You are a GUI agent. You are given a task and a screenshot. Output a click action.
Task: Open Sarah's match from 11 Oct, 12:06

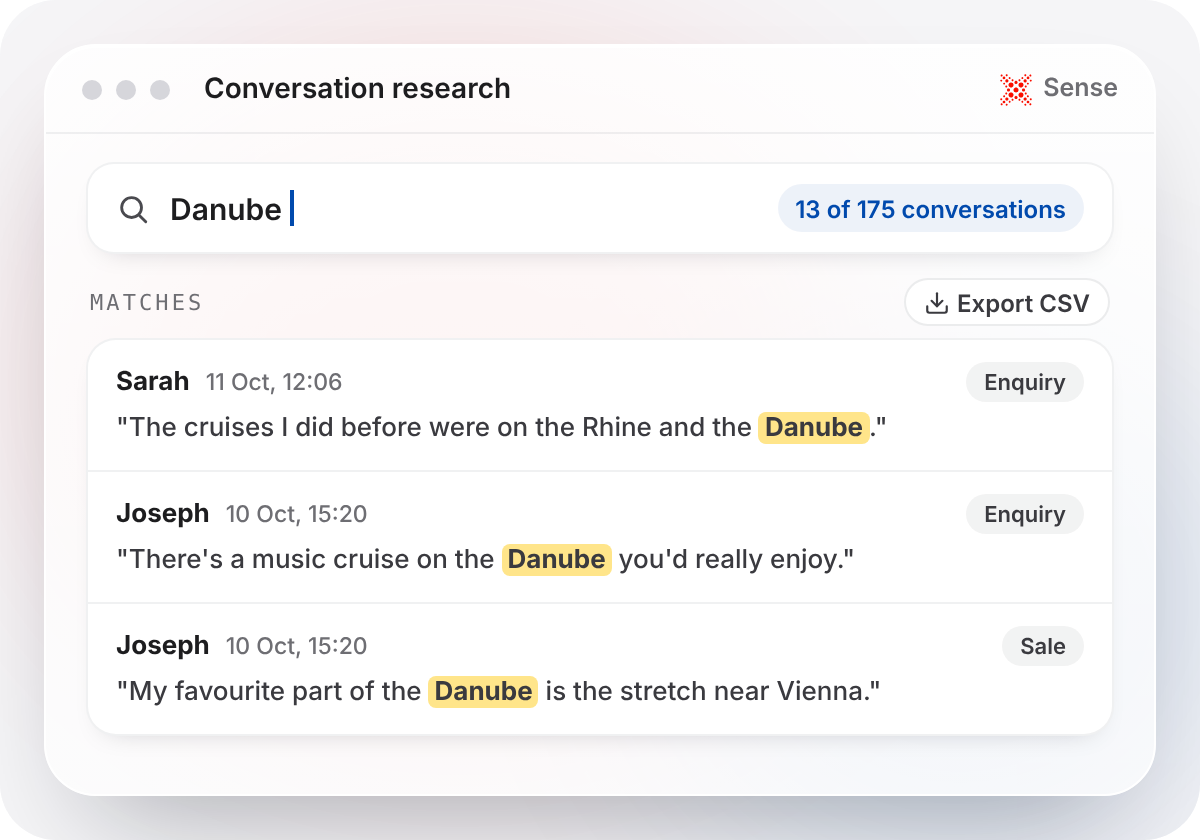(x=600, y=405)
